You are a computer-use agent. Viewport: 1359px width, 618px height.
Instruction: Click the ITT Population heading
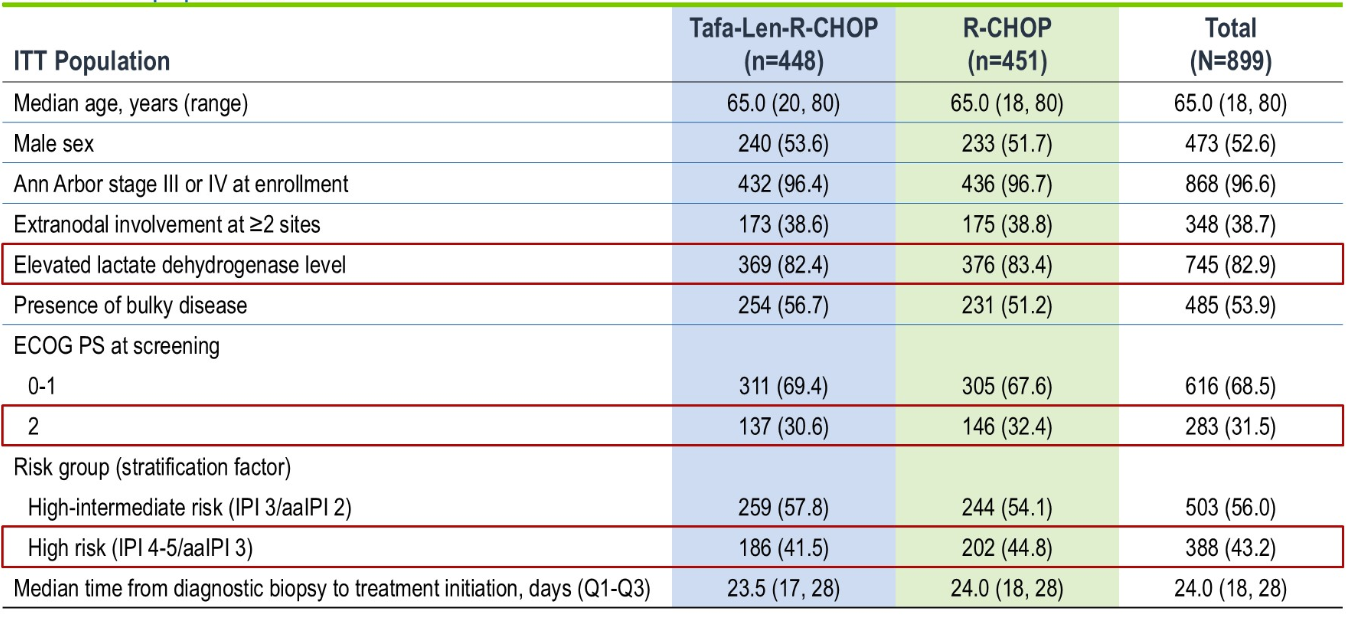tap(92, 61)
